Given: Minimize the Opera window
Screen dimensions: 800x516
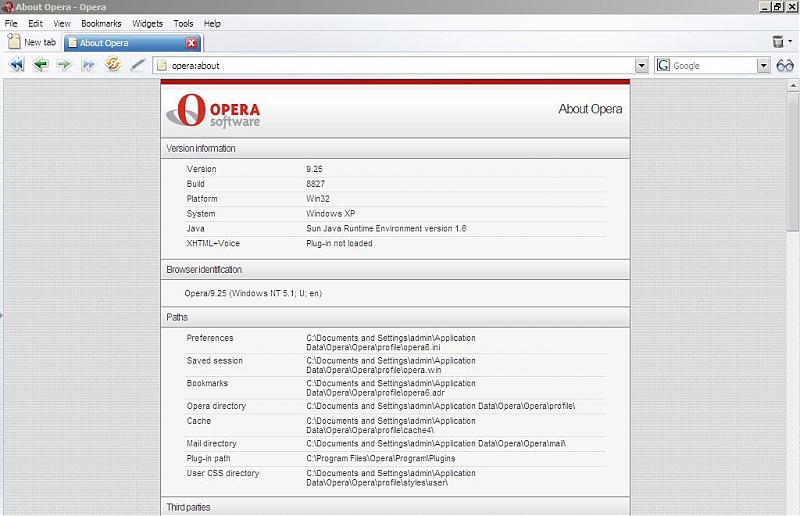Looking at the screenshot, I should tap(765, 7).
